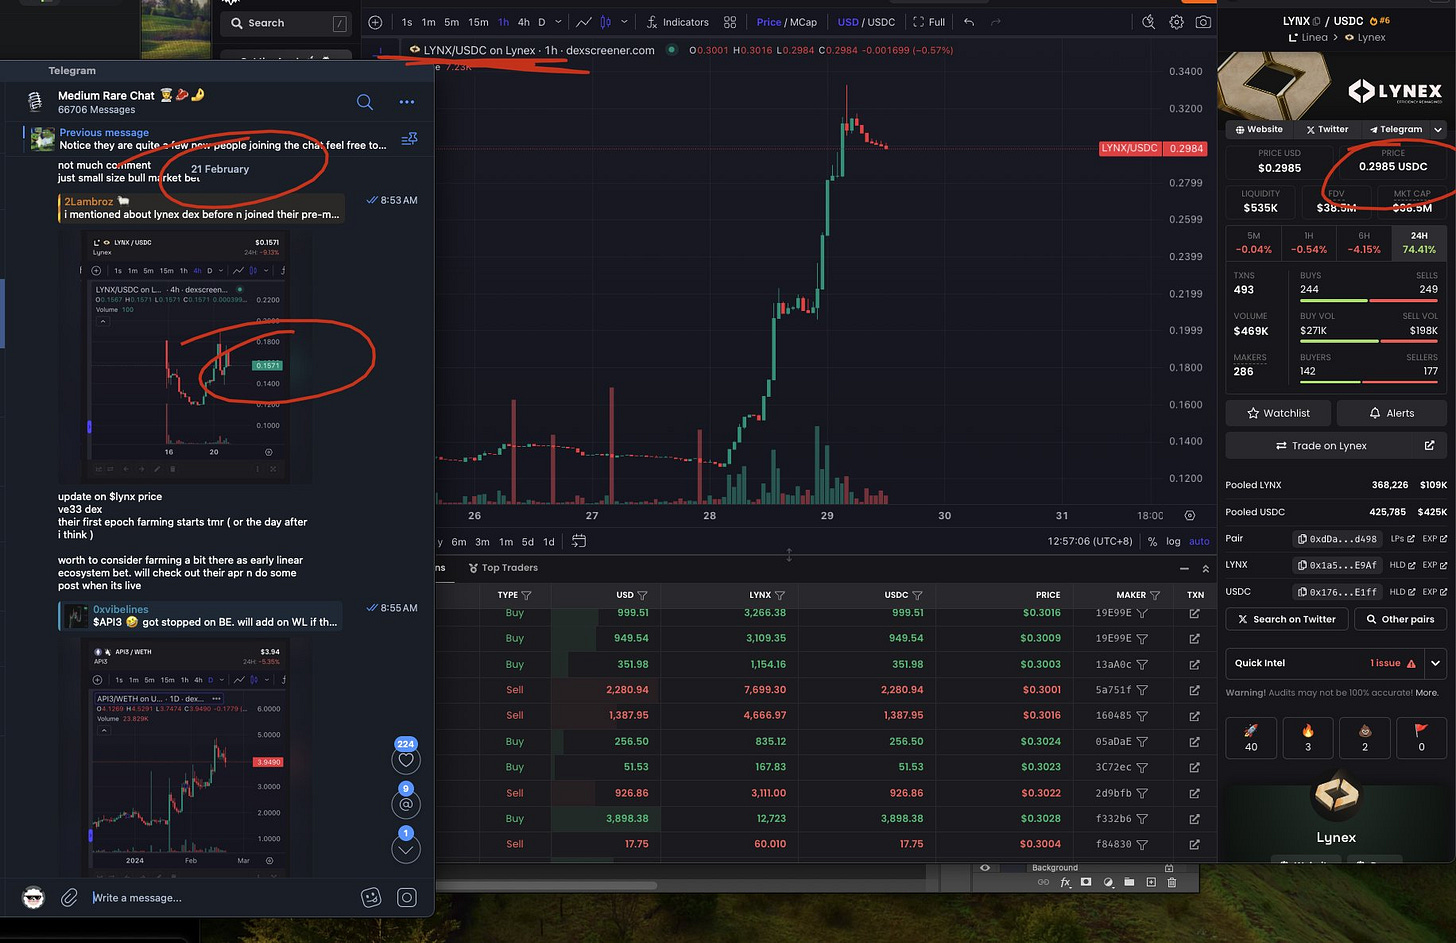Search in Telegram Medium Rare Chat
Screen dimensions: 1456x943
click(x=365, y=102)
